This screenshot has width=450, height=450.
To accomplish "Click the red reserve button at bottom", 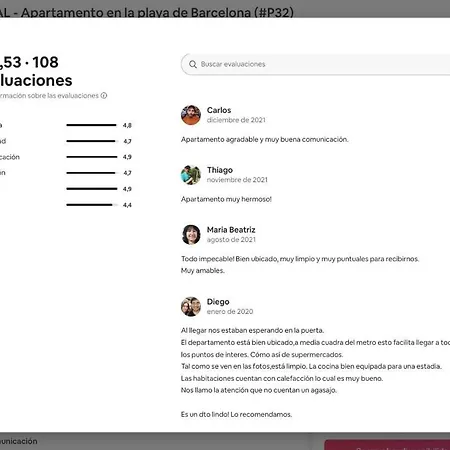I will 387,445.
